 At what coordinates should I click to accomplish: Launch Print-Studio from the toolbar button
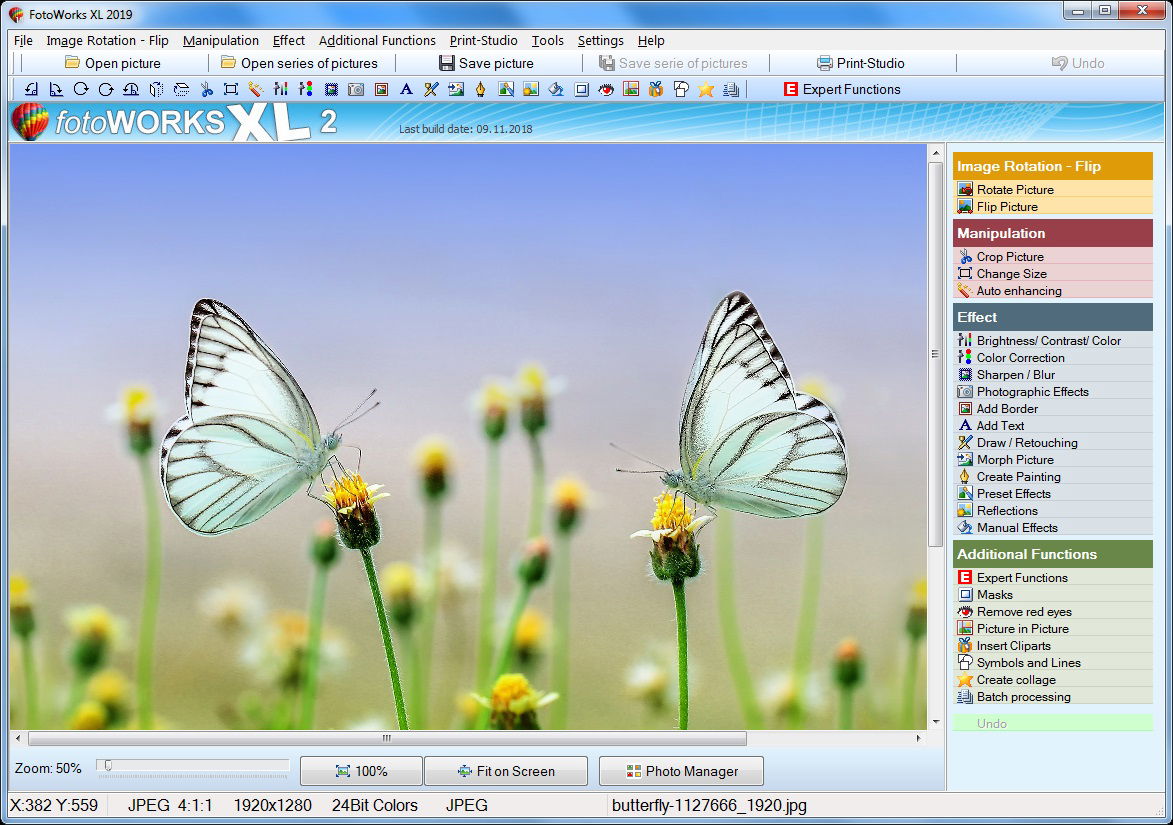coord(860,64)
